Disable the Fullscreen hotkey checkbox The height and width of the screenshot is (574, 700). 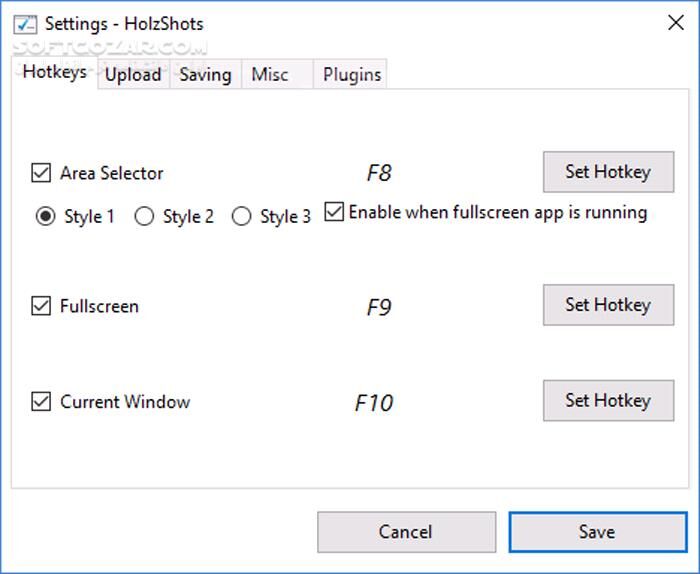[41, 306]
